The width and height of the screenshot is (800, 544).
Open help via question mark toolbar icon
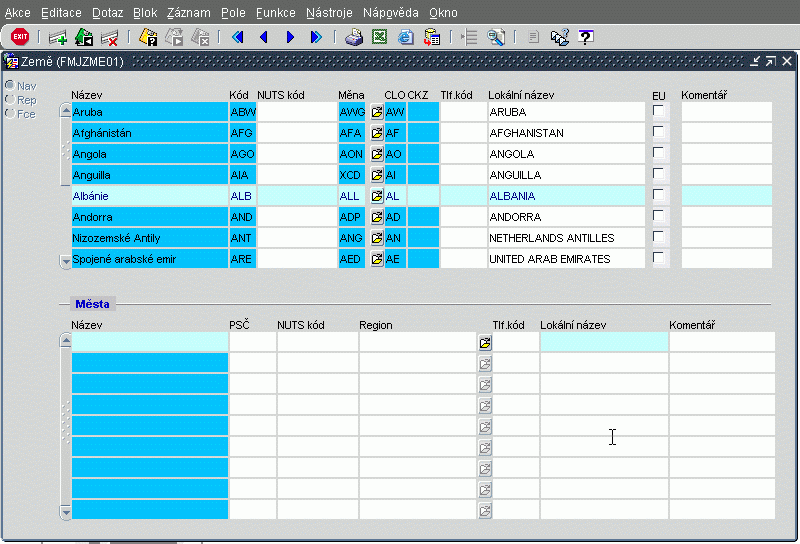pos(586,37)
